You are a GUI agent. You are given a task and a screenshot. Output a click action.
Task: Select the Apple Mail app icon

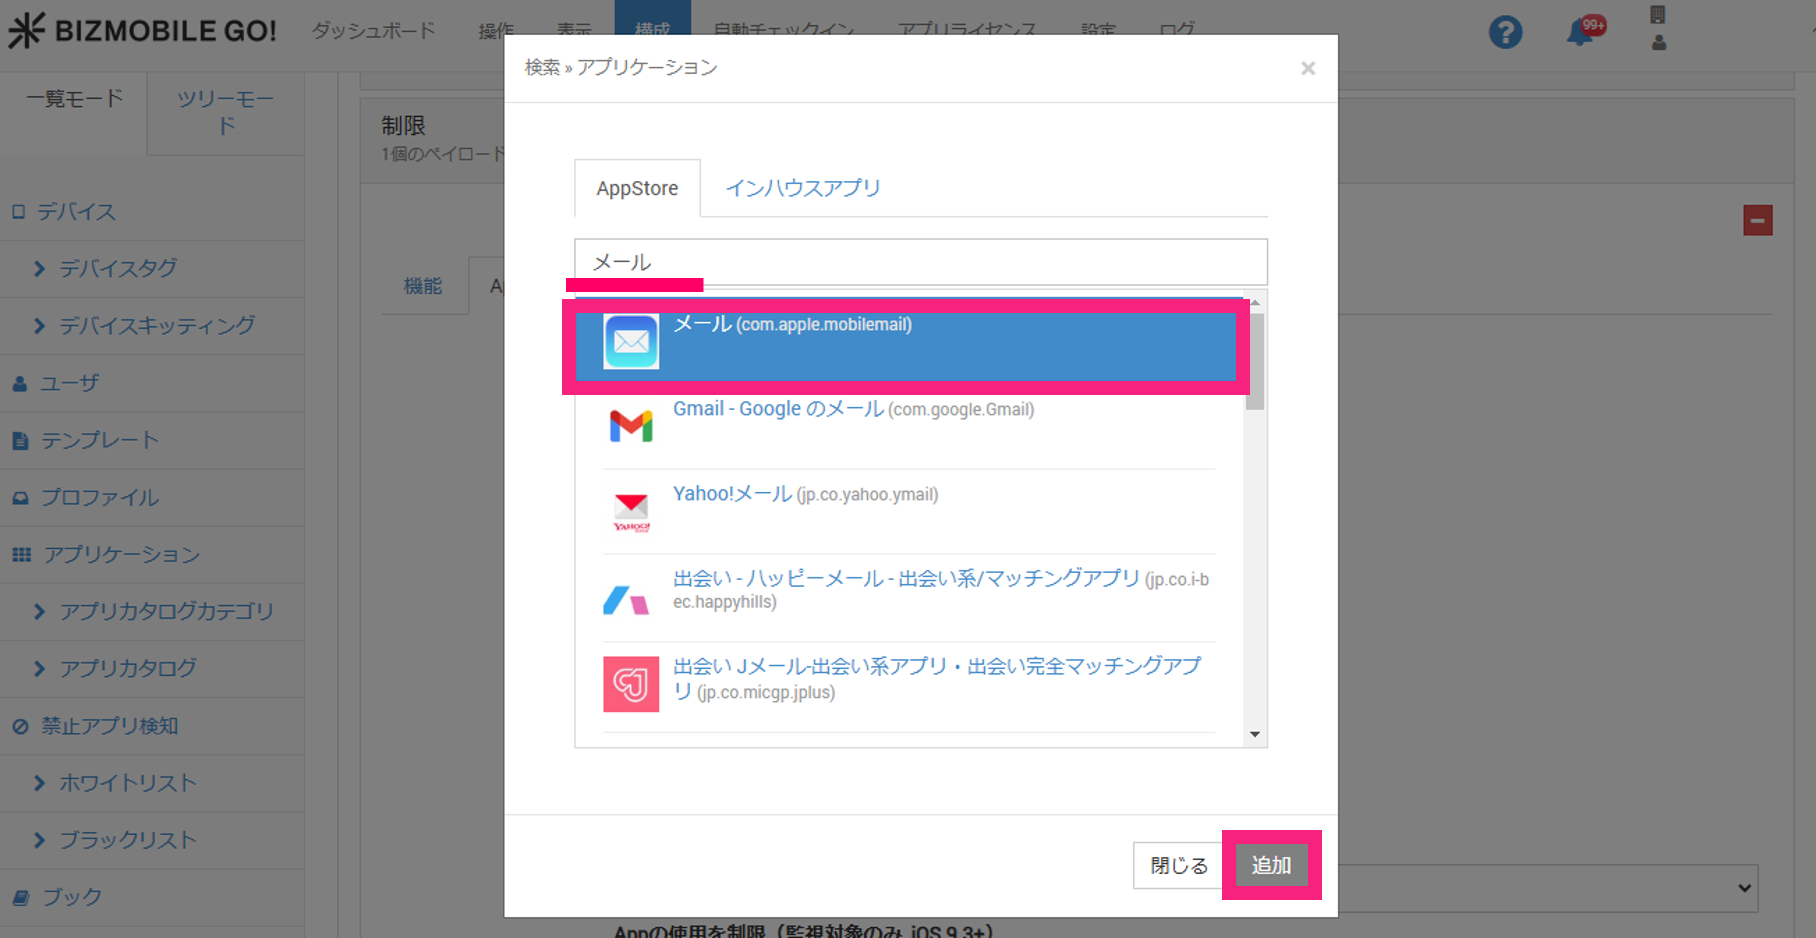click(x=631, y=342)
